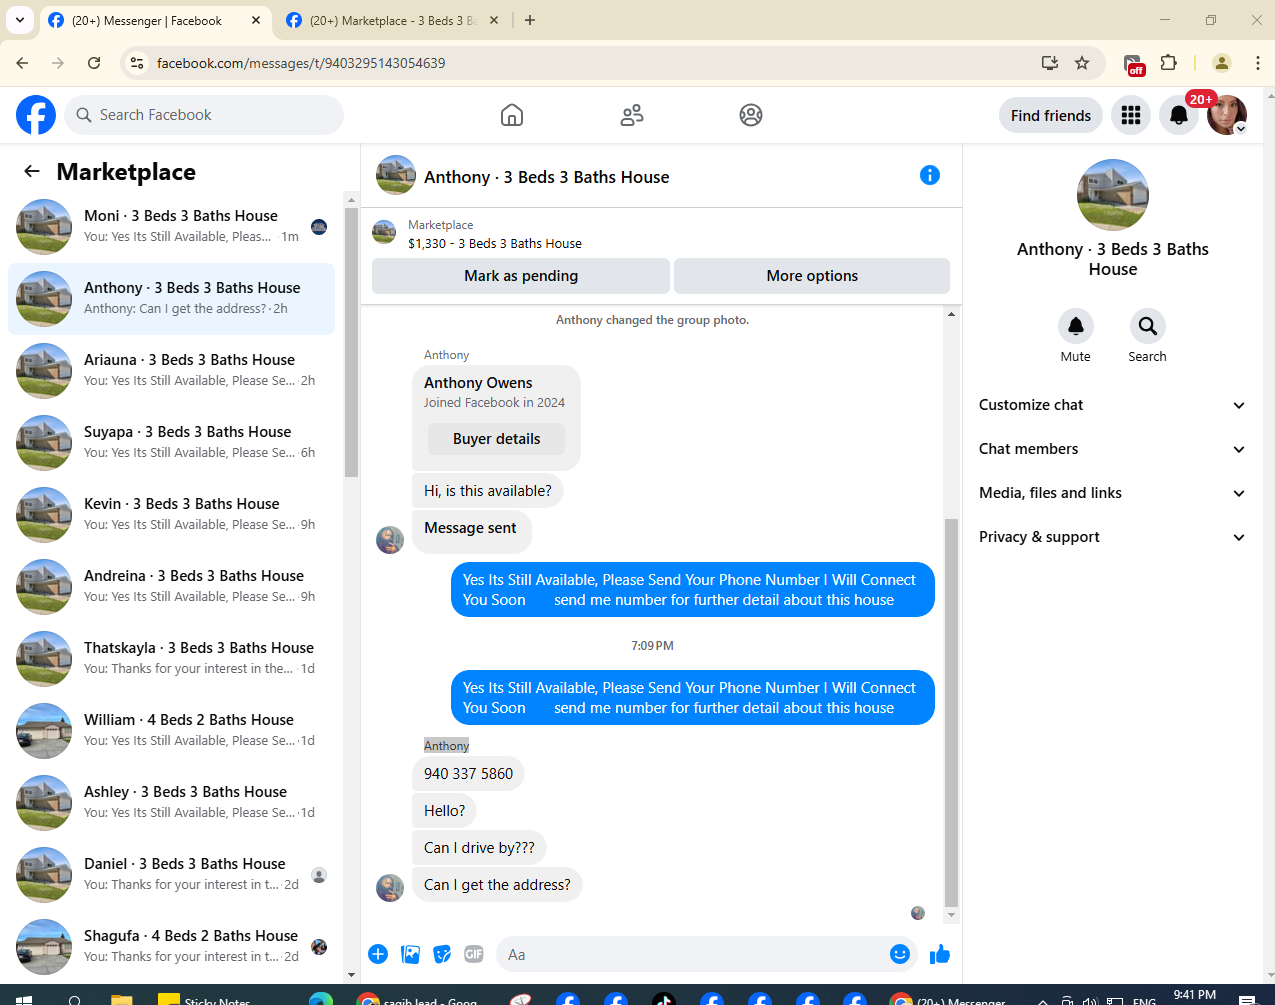Click Chrome profile avatar icon
This screenshot has width=1275, height=1005.
pos(1222,63)
